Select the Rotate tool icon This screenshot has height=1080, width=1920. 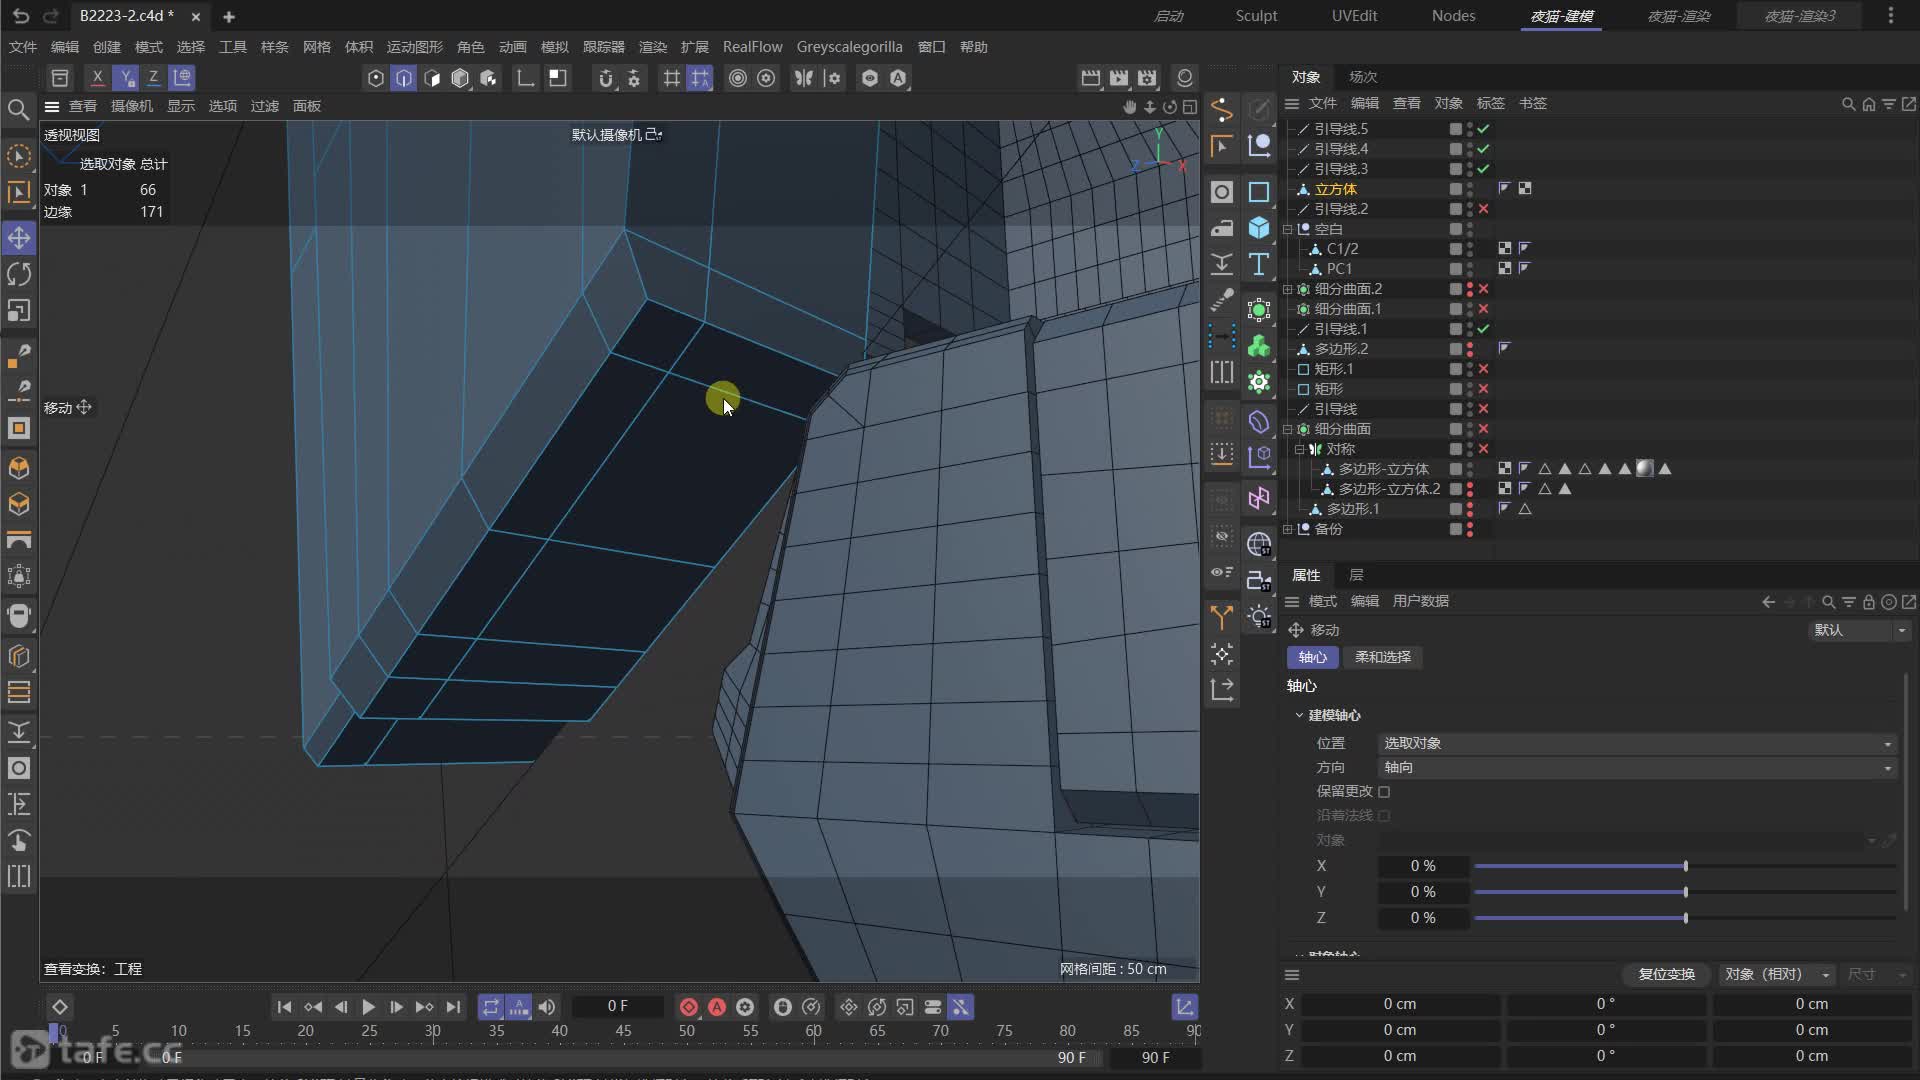pos(19,274)
